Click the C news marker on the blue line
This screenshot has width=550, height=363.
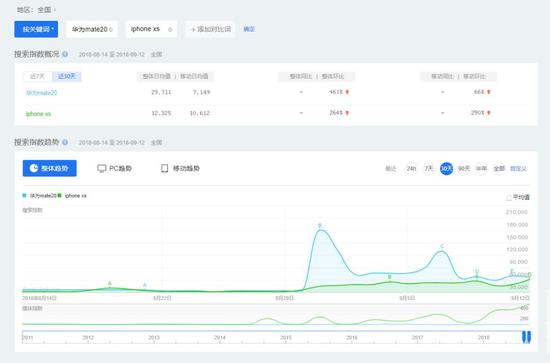442,247
